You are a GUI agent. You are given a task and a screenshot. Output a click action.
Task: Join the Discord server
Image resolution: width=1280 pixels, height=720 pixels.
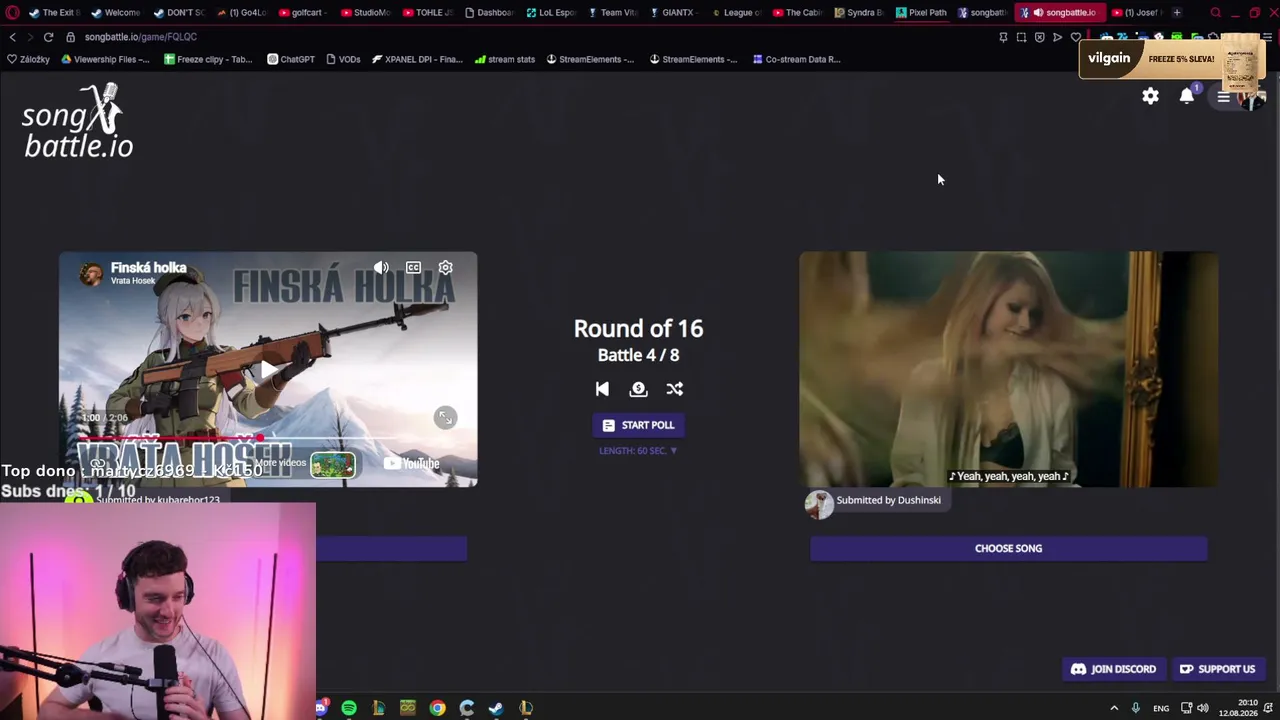(1113, 669)
